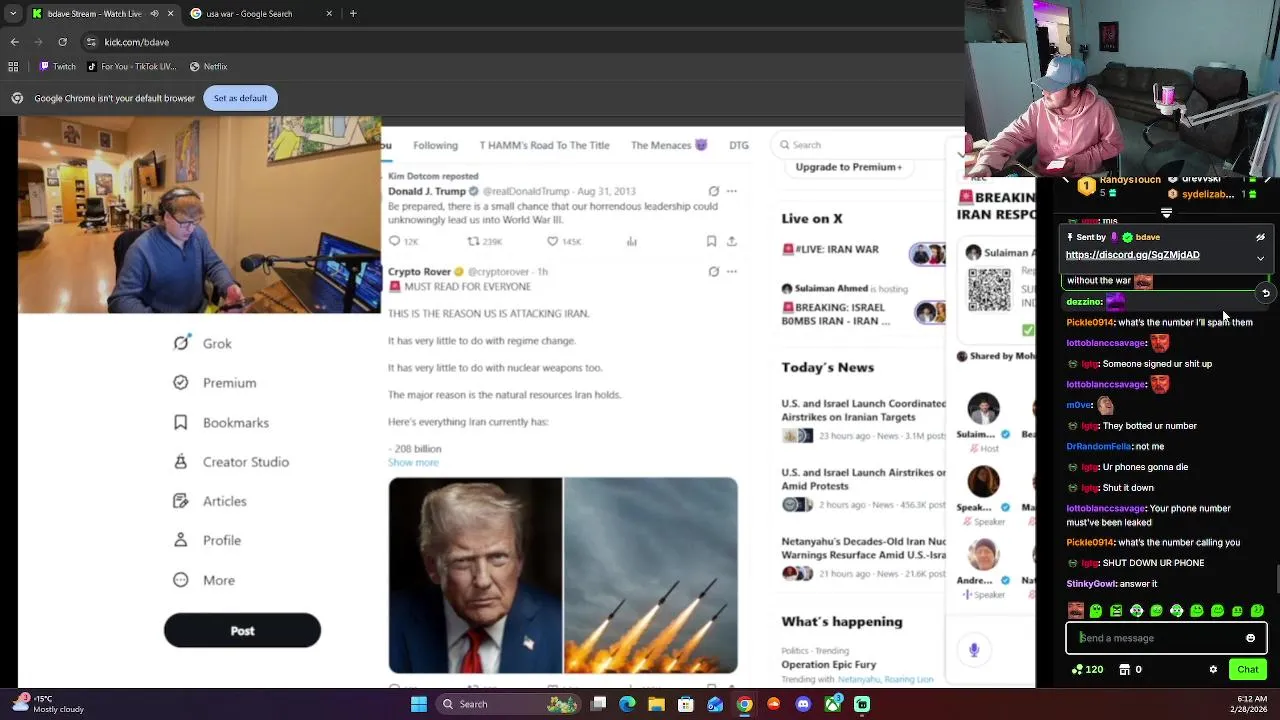Open the More menu in the sidebar
The height and width of the screenshot is (720, 1280).
(204, 580)
